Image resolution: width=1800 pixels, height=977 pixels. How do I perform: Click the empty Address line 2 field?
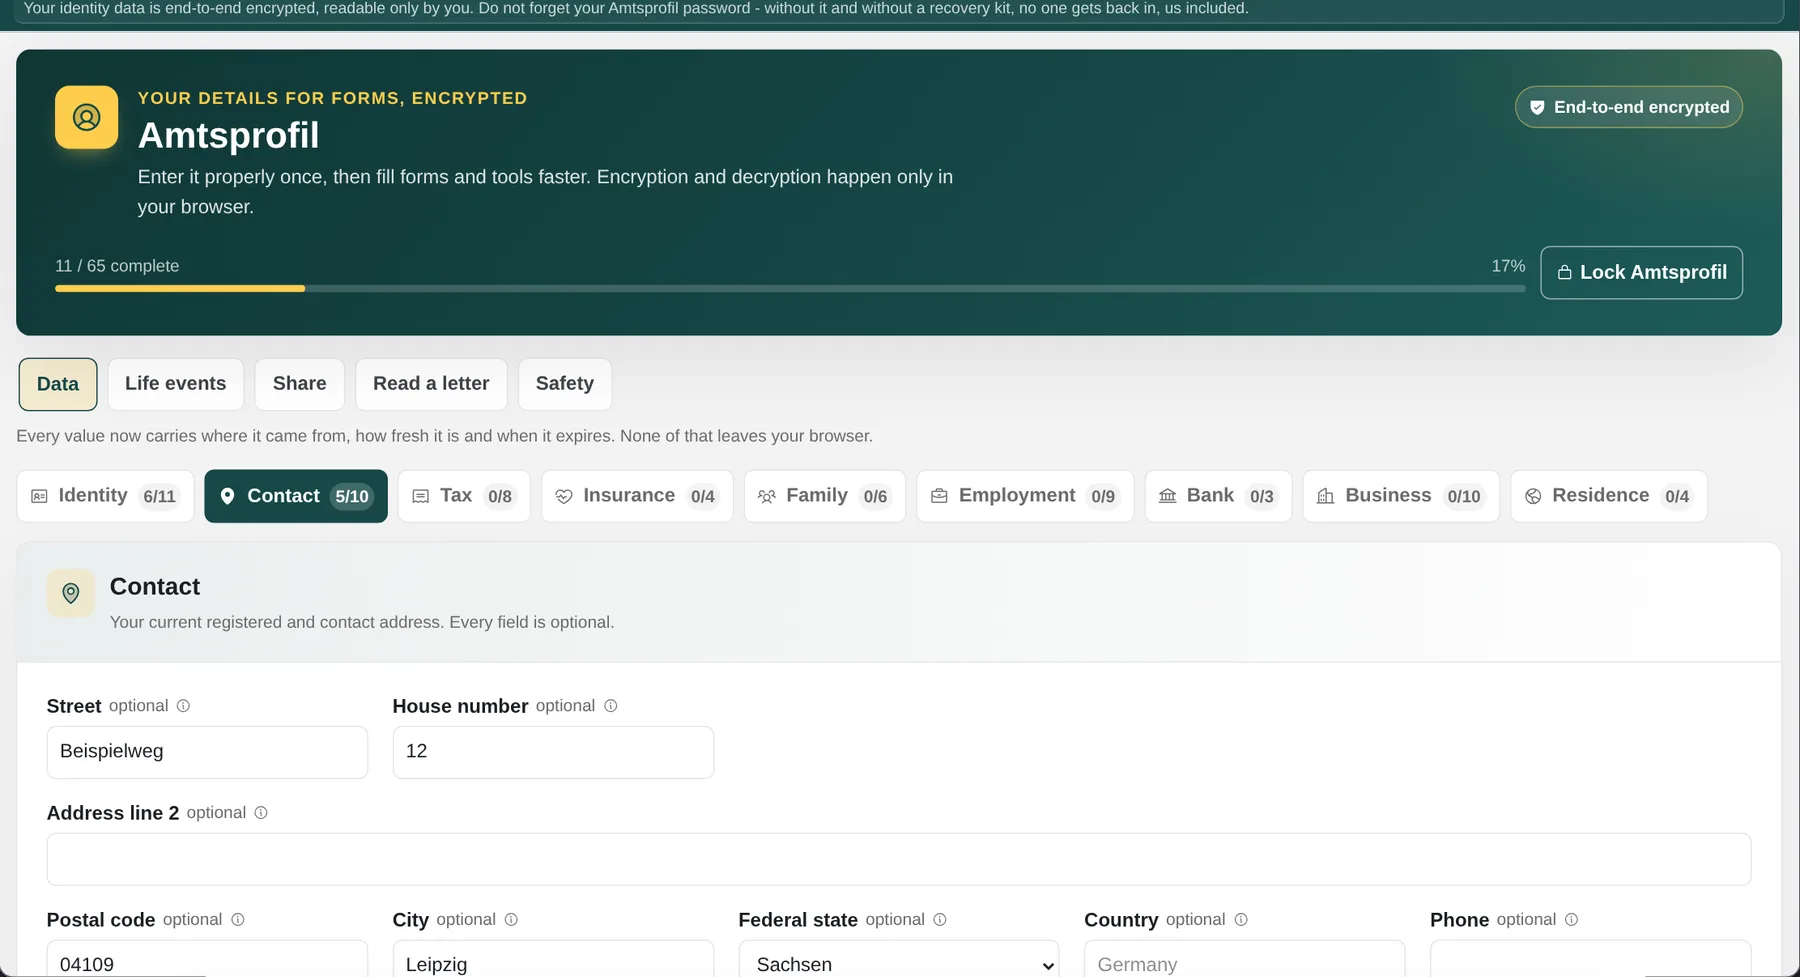pos(899,859)
